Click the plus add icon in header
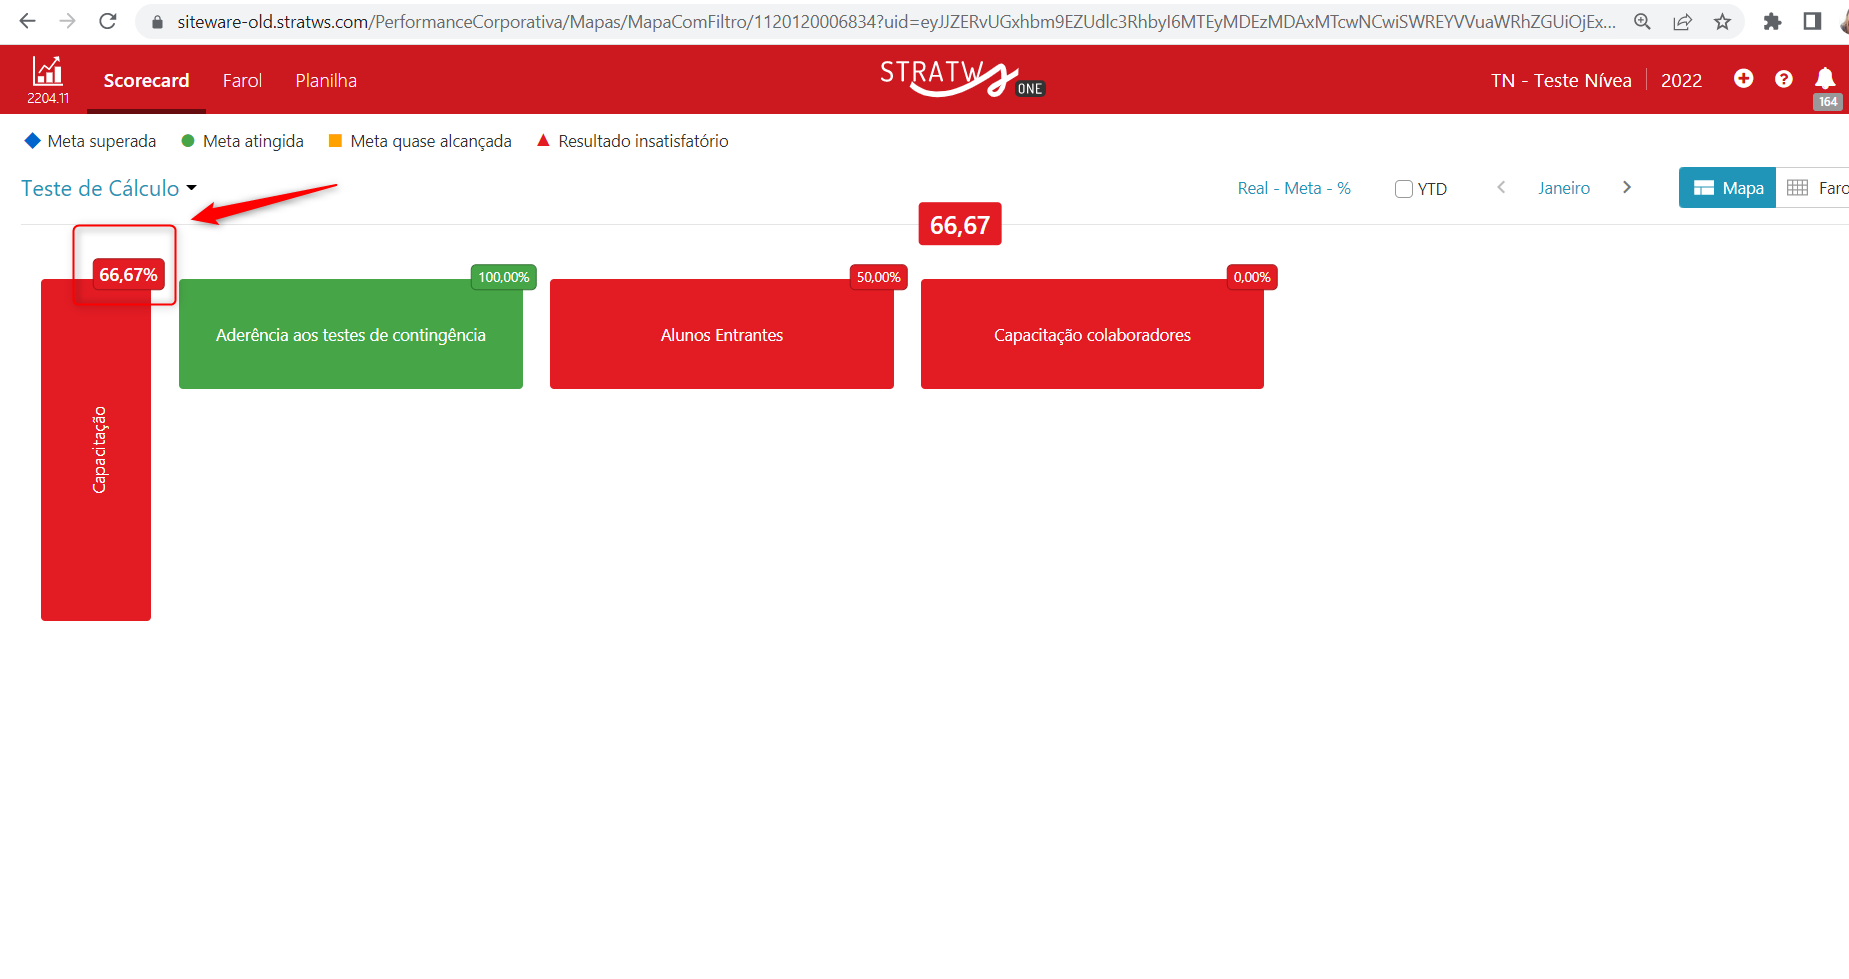This screenshot has width=1849, height=979. tap(1743, 78)
